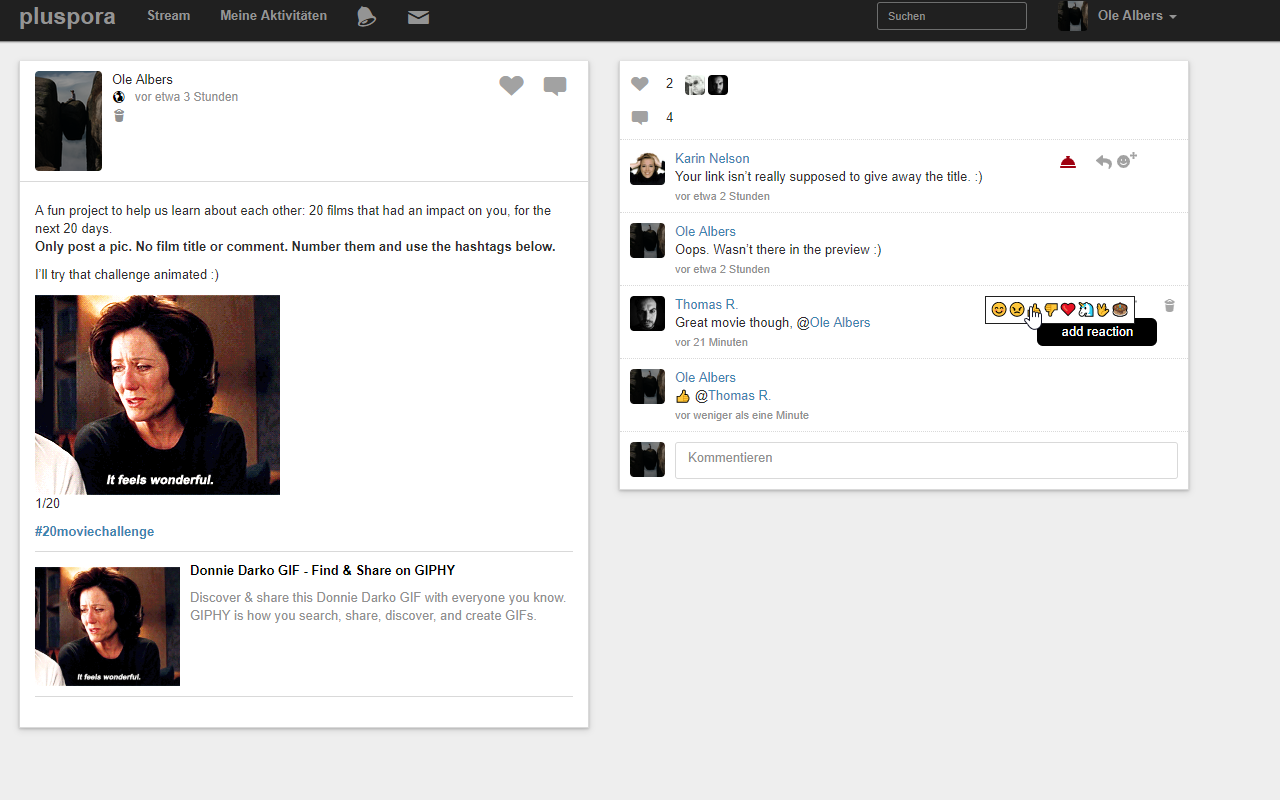The image size is (1280, 800).
Task: React with the unicorn emoji
Action: (1085, 310)
